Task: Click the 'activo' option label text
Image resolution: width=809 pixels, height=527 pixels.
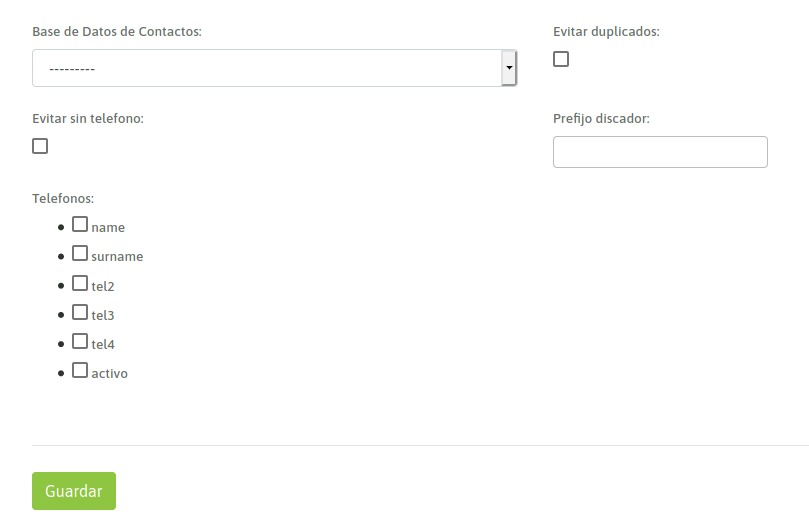Action: tap(110, 374)
